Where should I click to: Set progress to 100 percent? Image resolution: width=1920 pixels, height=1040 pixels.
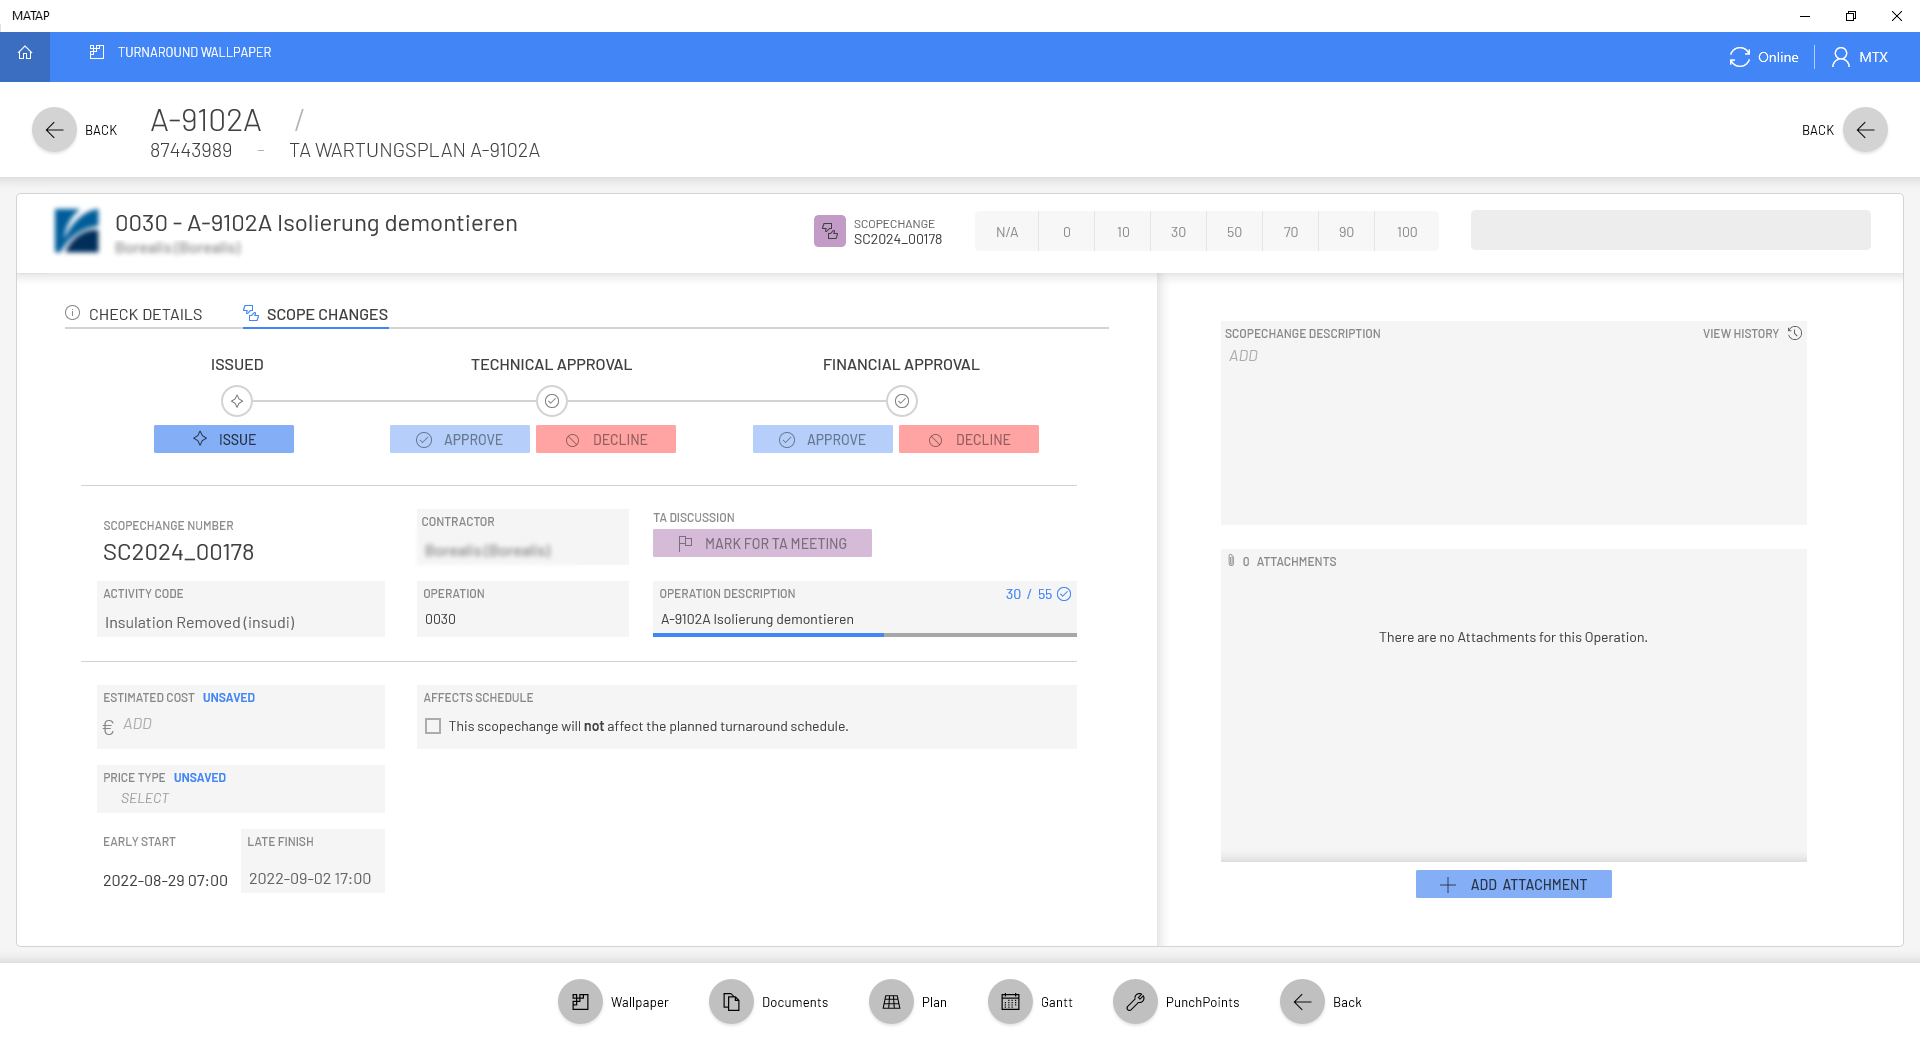pos(1406,232)
